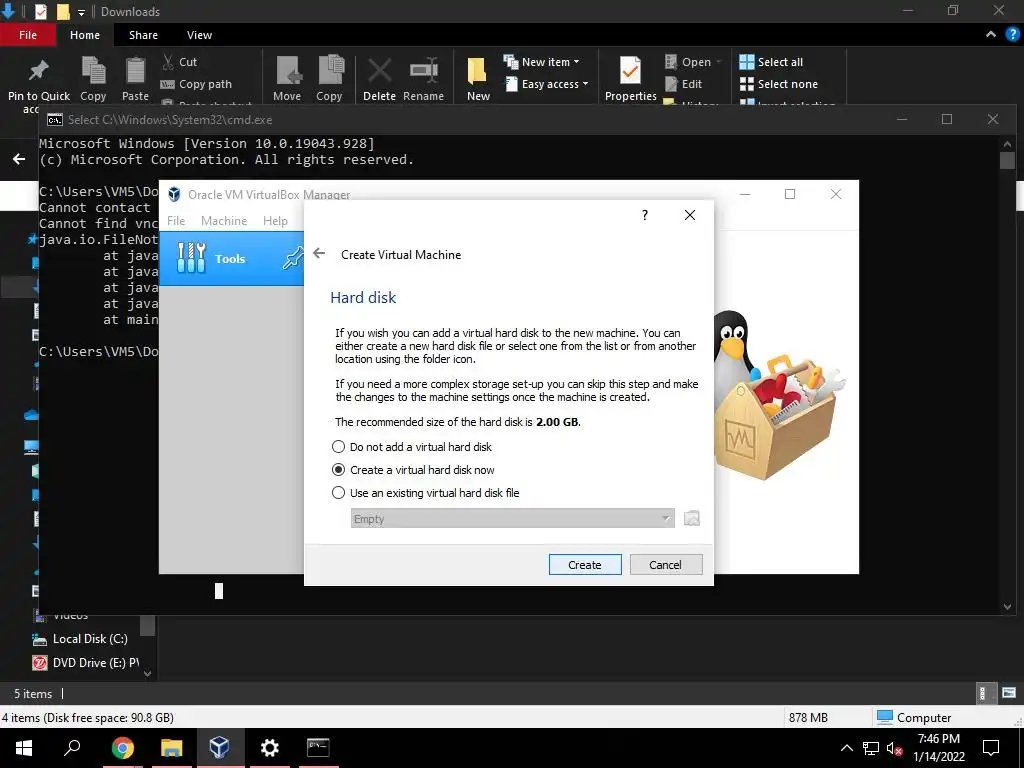Click Select none in the ribbon
This screenshot has height=768, width=1024.
pos(778,84)
